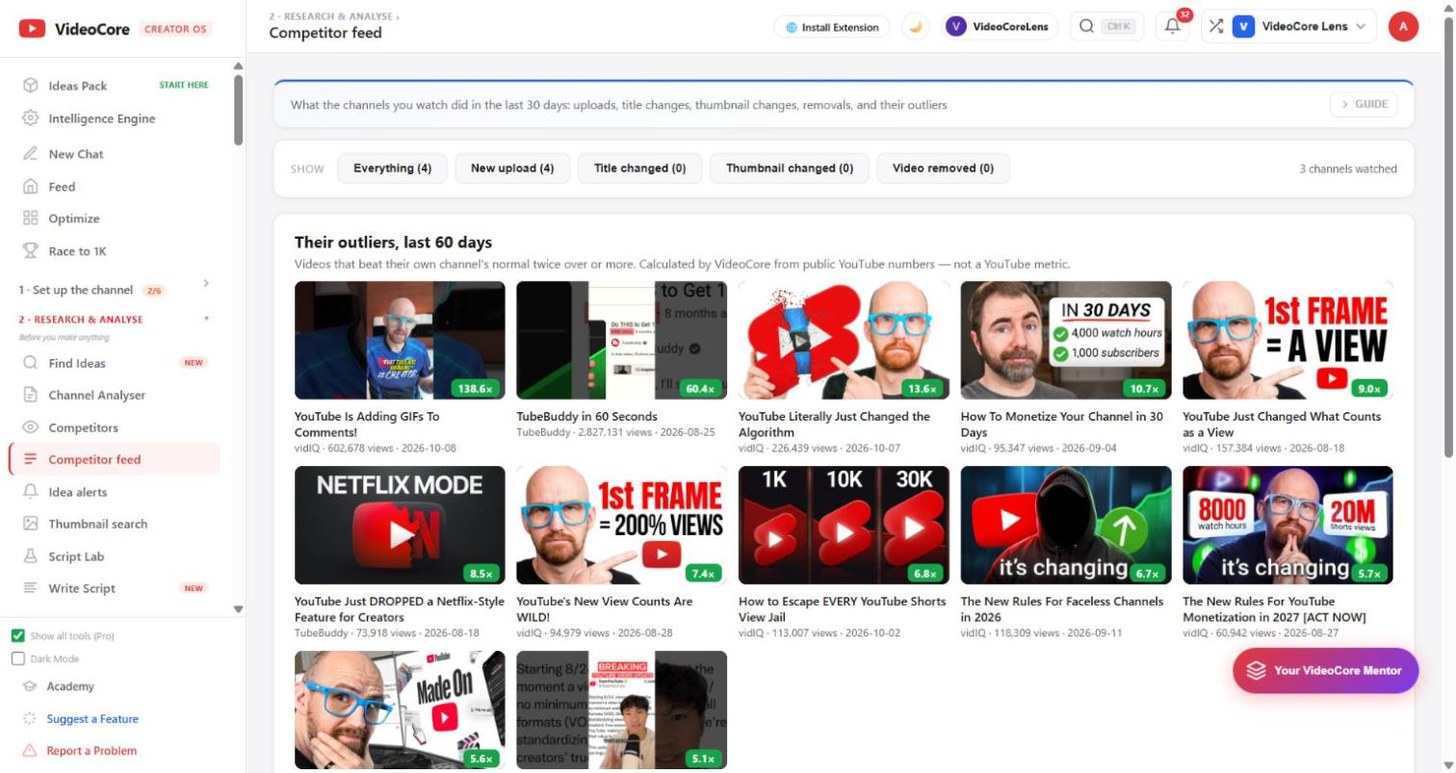
Task: Open the Academy link
Action: point(70,687)
